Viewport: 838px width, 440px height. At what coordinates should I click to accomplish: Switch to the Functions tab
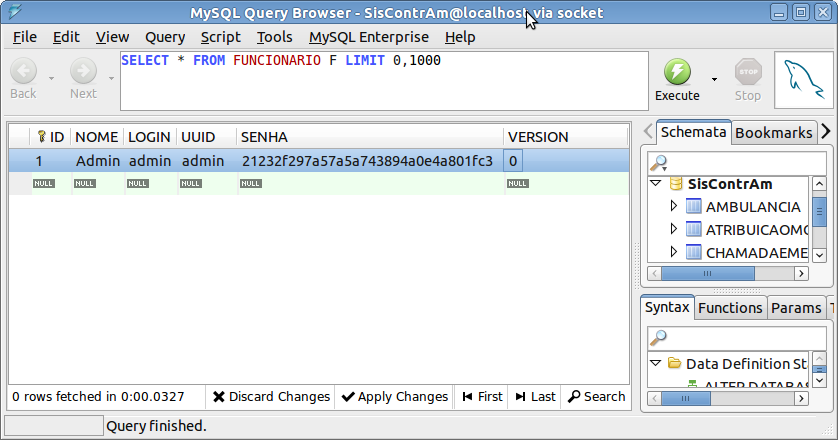coord(730,308)
